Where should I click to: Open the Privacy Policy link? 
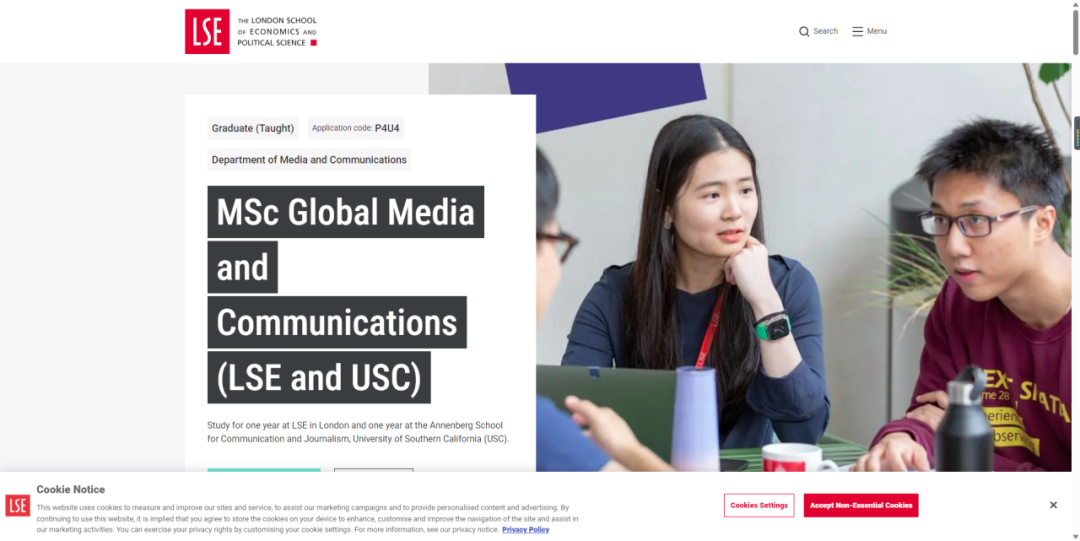[x=526, y=530]
